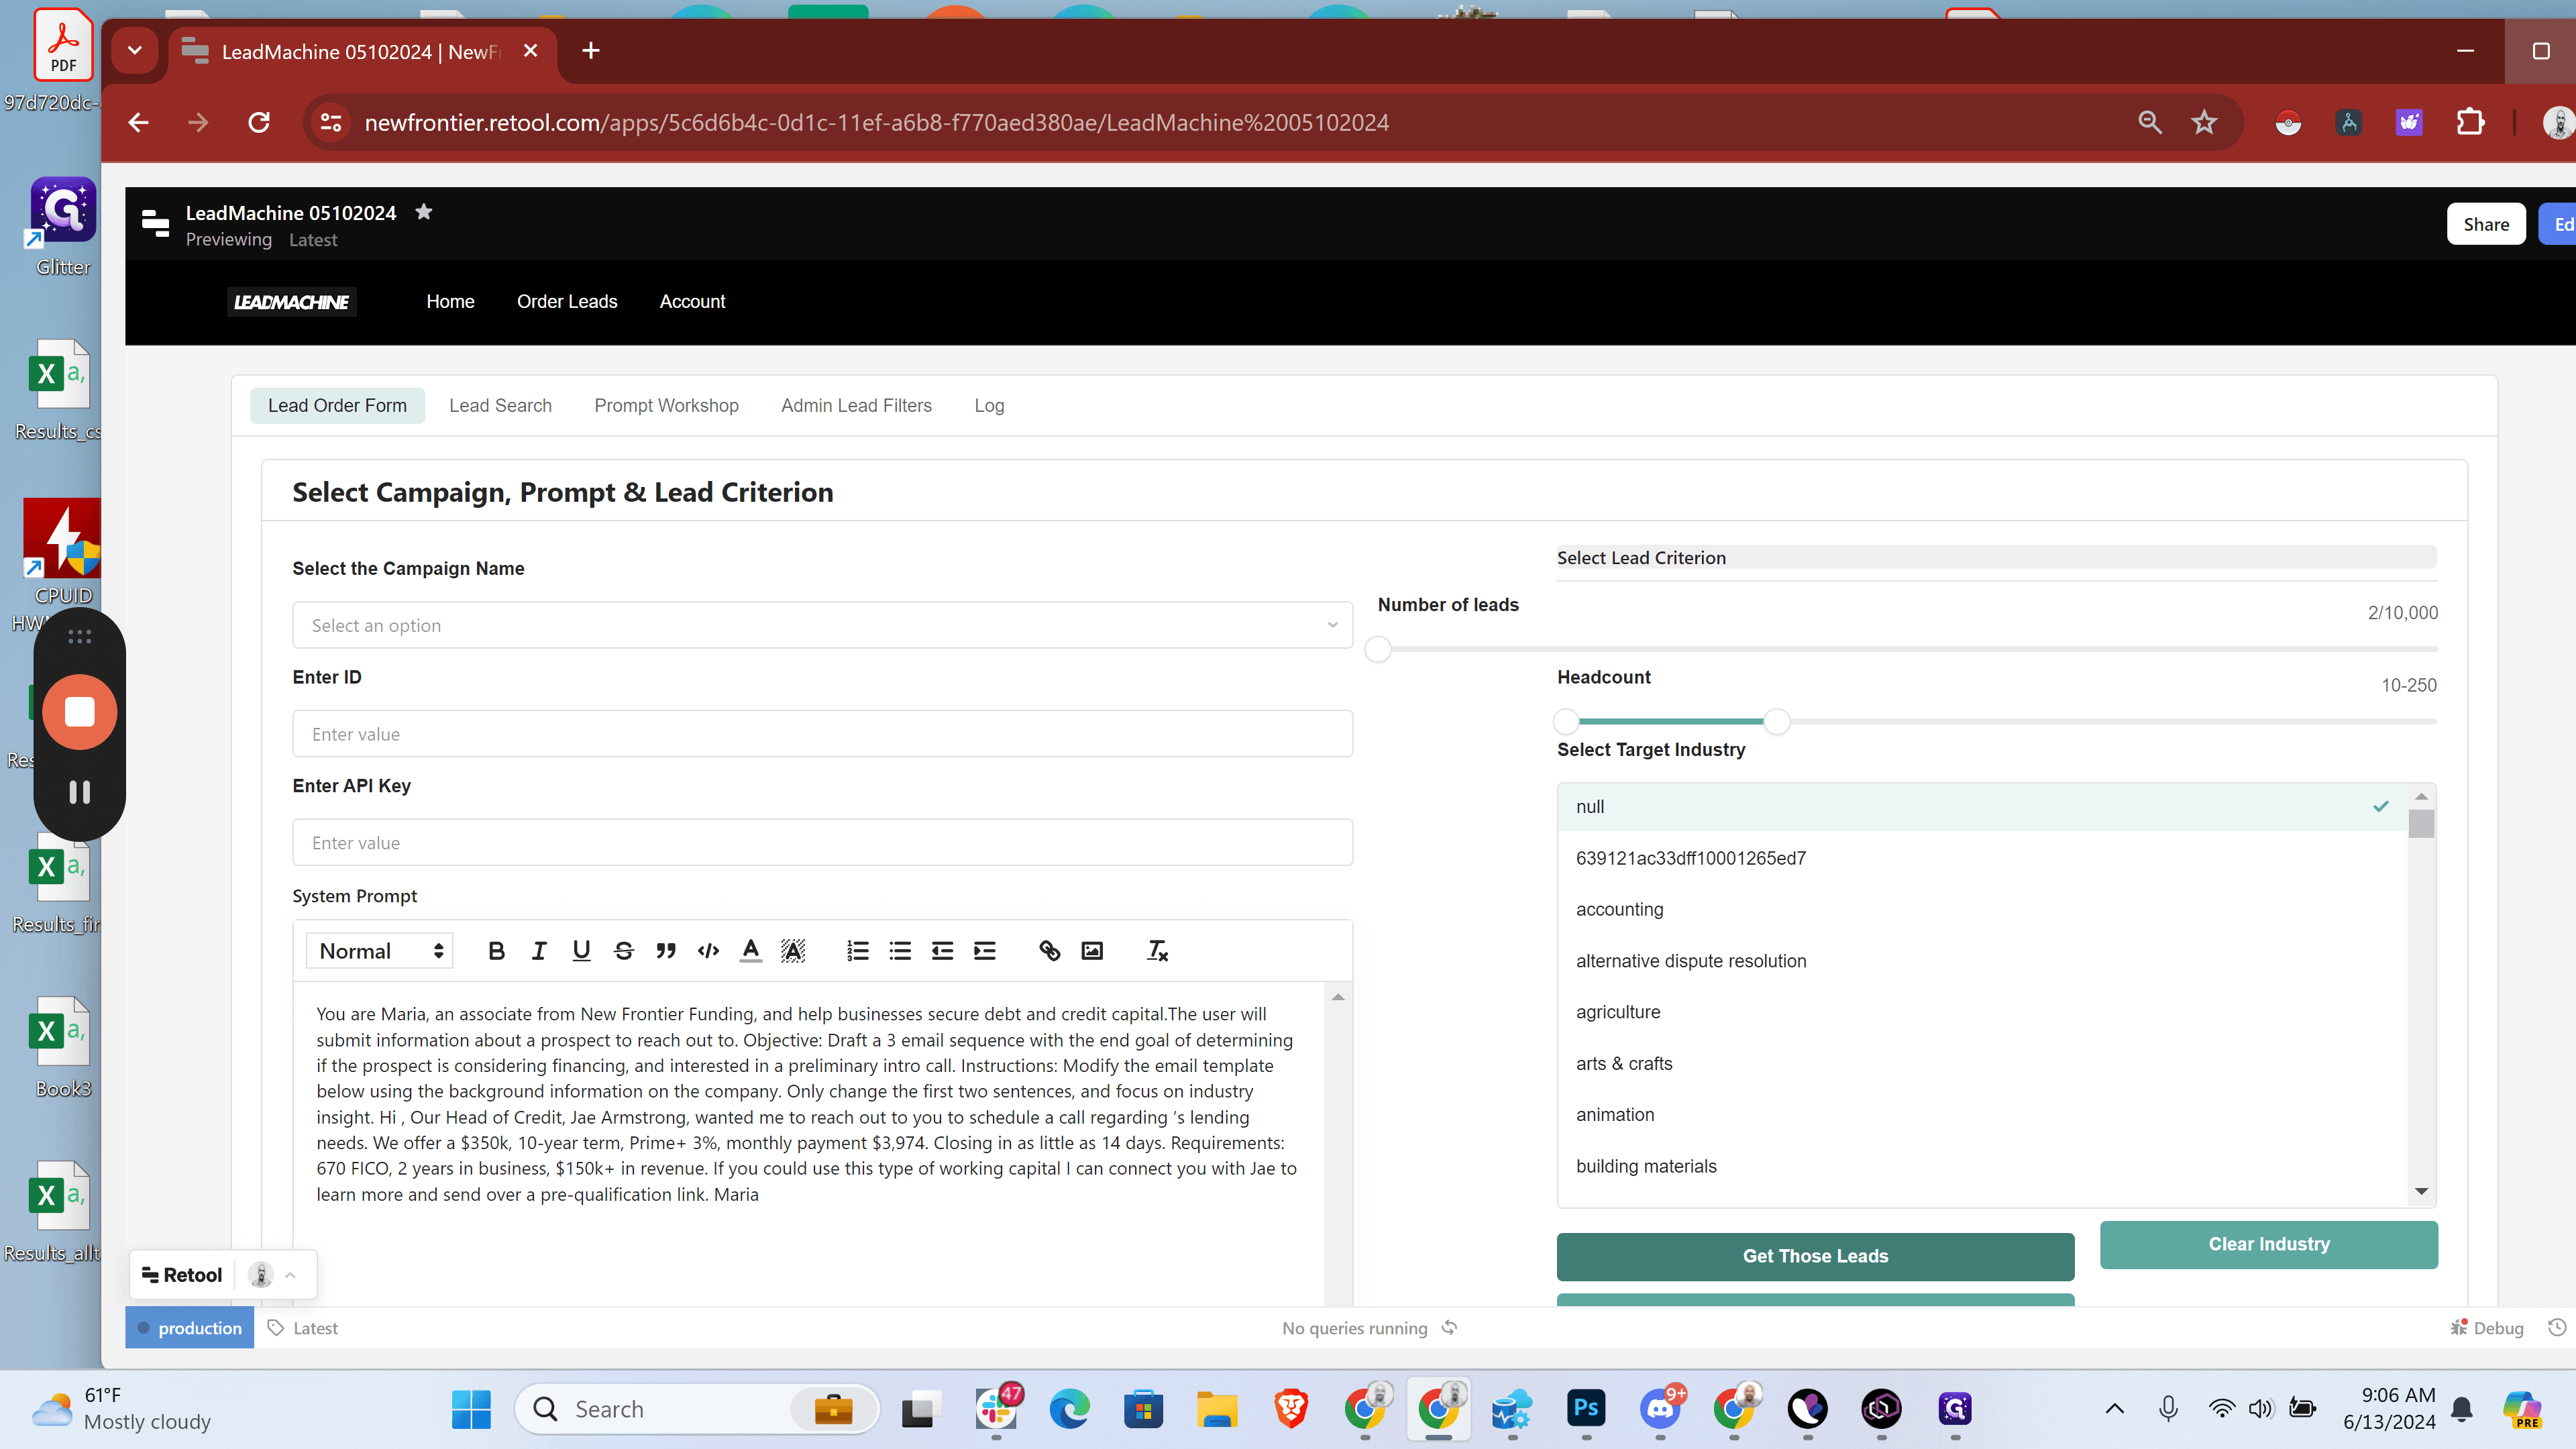The height and width of the screenshot is (1449, 2576).
Task: Bookmark page with address bar star
Action: (x=2204, y=123)
